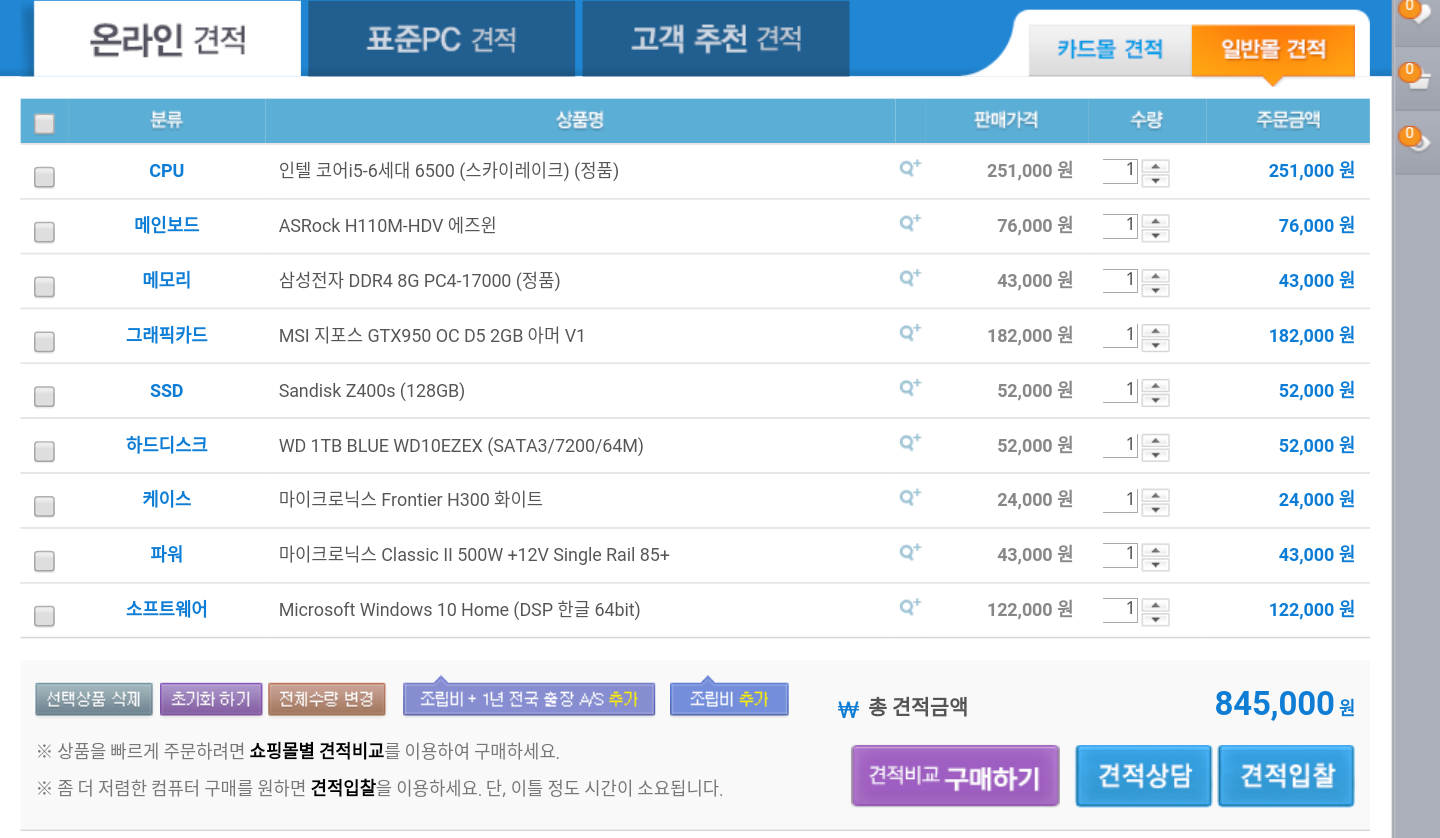Tick the 하드디스크 row checkbox

pos(44,452)
